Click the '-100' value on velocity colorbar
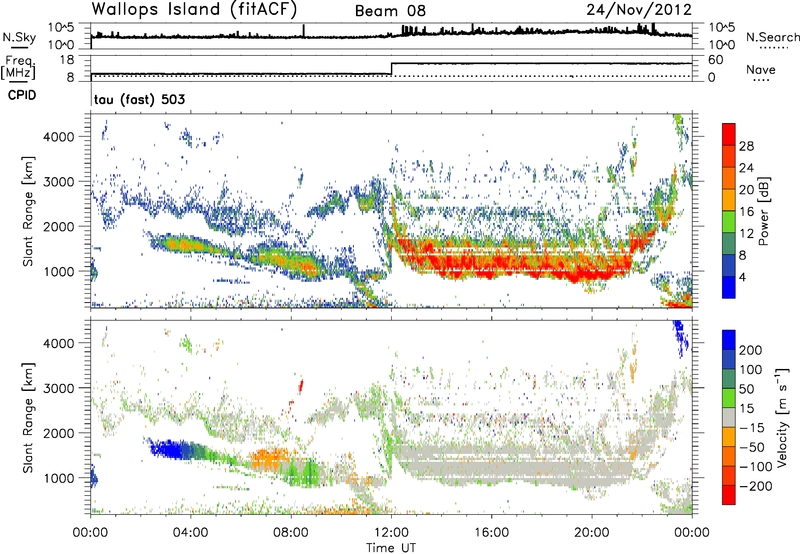The image size is (800, 554). click(756, 467)
